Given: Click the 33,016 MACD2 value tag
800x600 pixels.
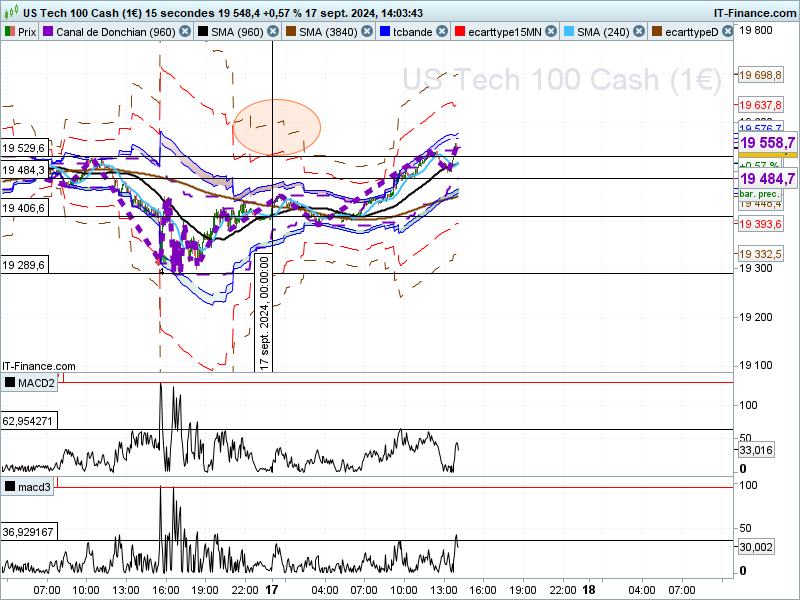Looking at the screenshot, I should point(756,450).
